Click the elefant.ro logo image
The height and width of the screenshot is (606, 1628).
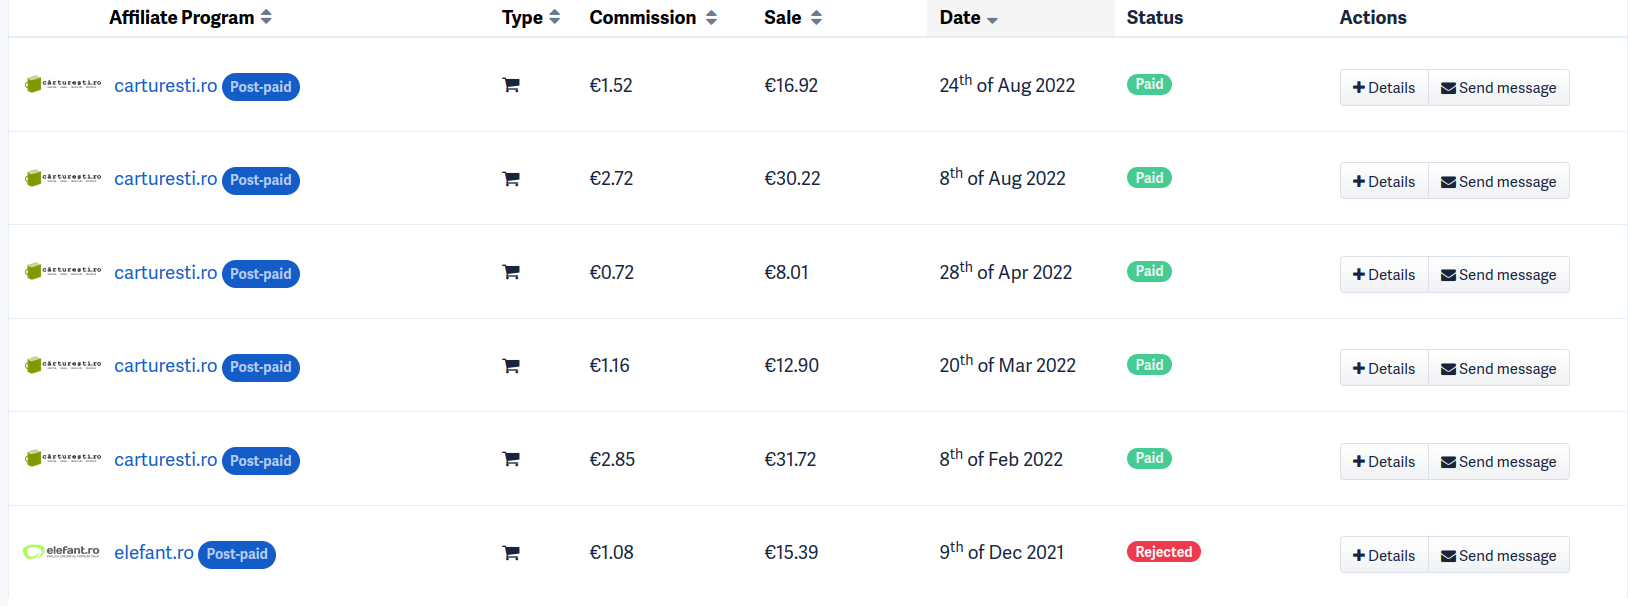pyautogui.click(x=61, y=552)
